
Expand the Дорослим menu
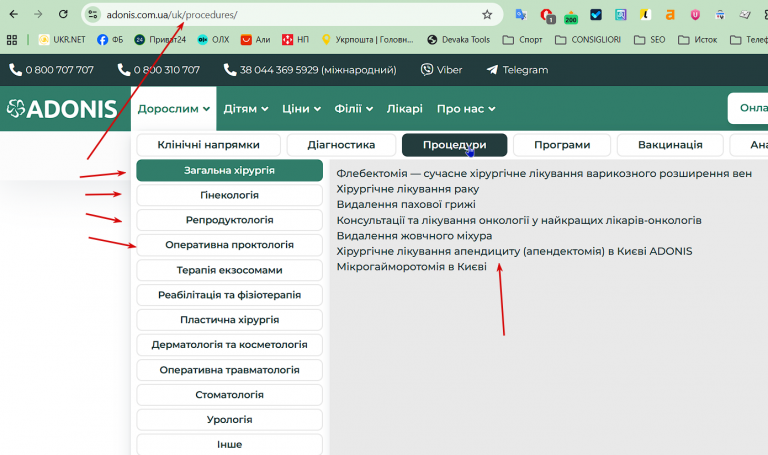click(x=173, y=109)
